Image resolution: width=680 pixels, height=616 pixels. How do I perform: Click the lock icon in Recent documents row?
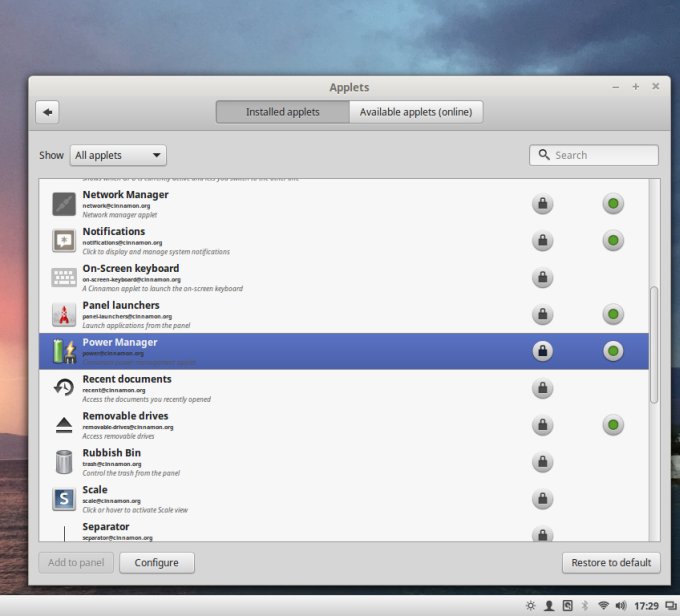pyautogui.click(x=543, y=388)
